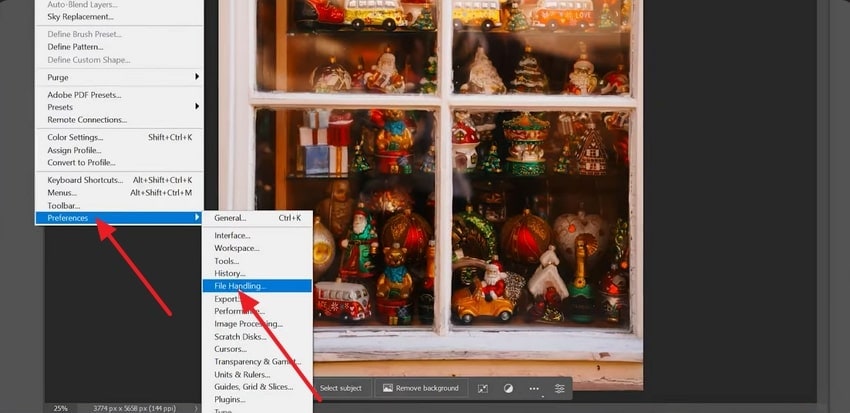Image resolution: width=850 pixels, height=413 pixels.
Task: Open Workspace... preferences
Action: [257, 248]
